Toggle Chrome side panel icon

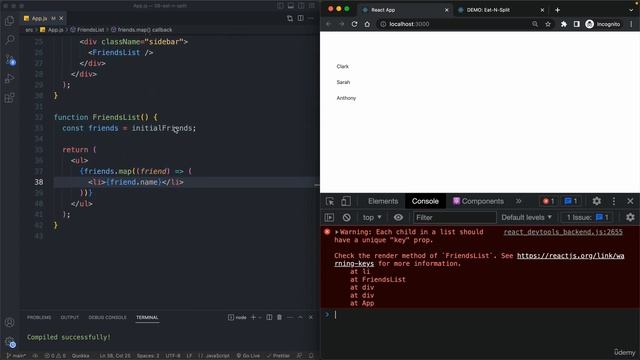(576, 24)
